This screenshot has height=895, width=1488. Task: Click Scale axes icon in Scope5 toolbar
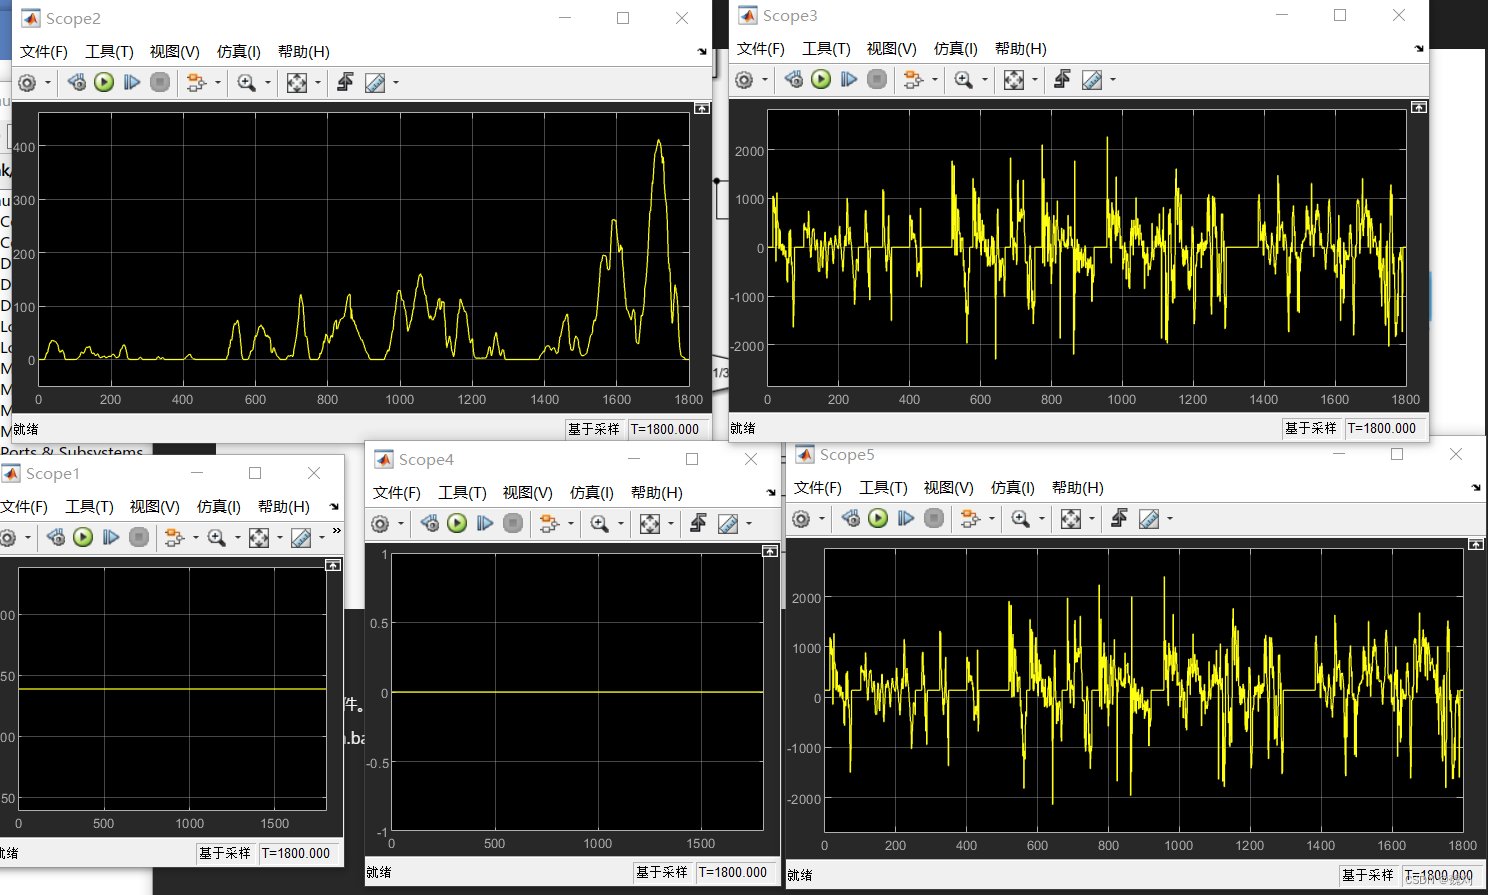tap(1071, 519)
